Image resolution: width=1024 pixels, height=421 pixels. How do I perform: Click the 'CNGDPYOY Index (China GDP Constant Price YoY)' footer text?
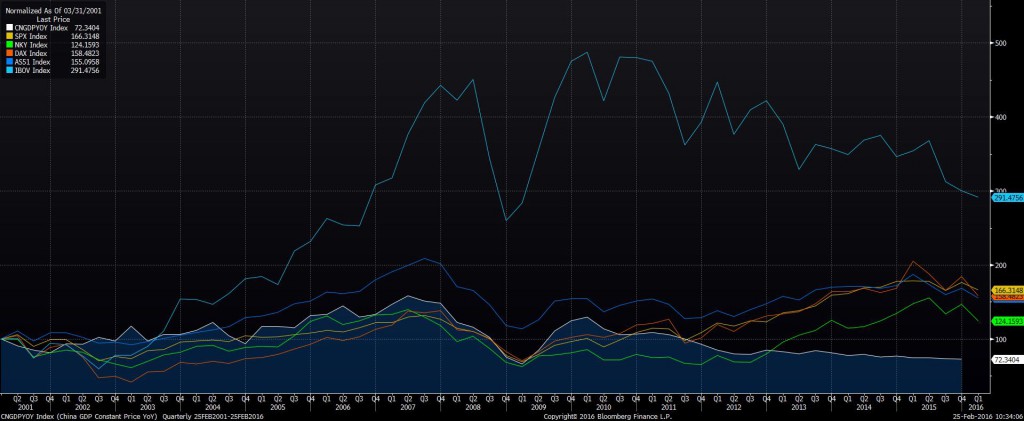[79, 416]
